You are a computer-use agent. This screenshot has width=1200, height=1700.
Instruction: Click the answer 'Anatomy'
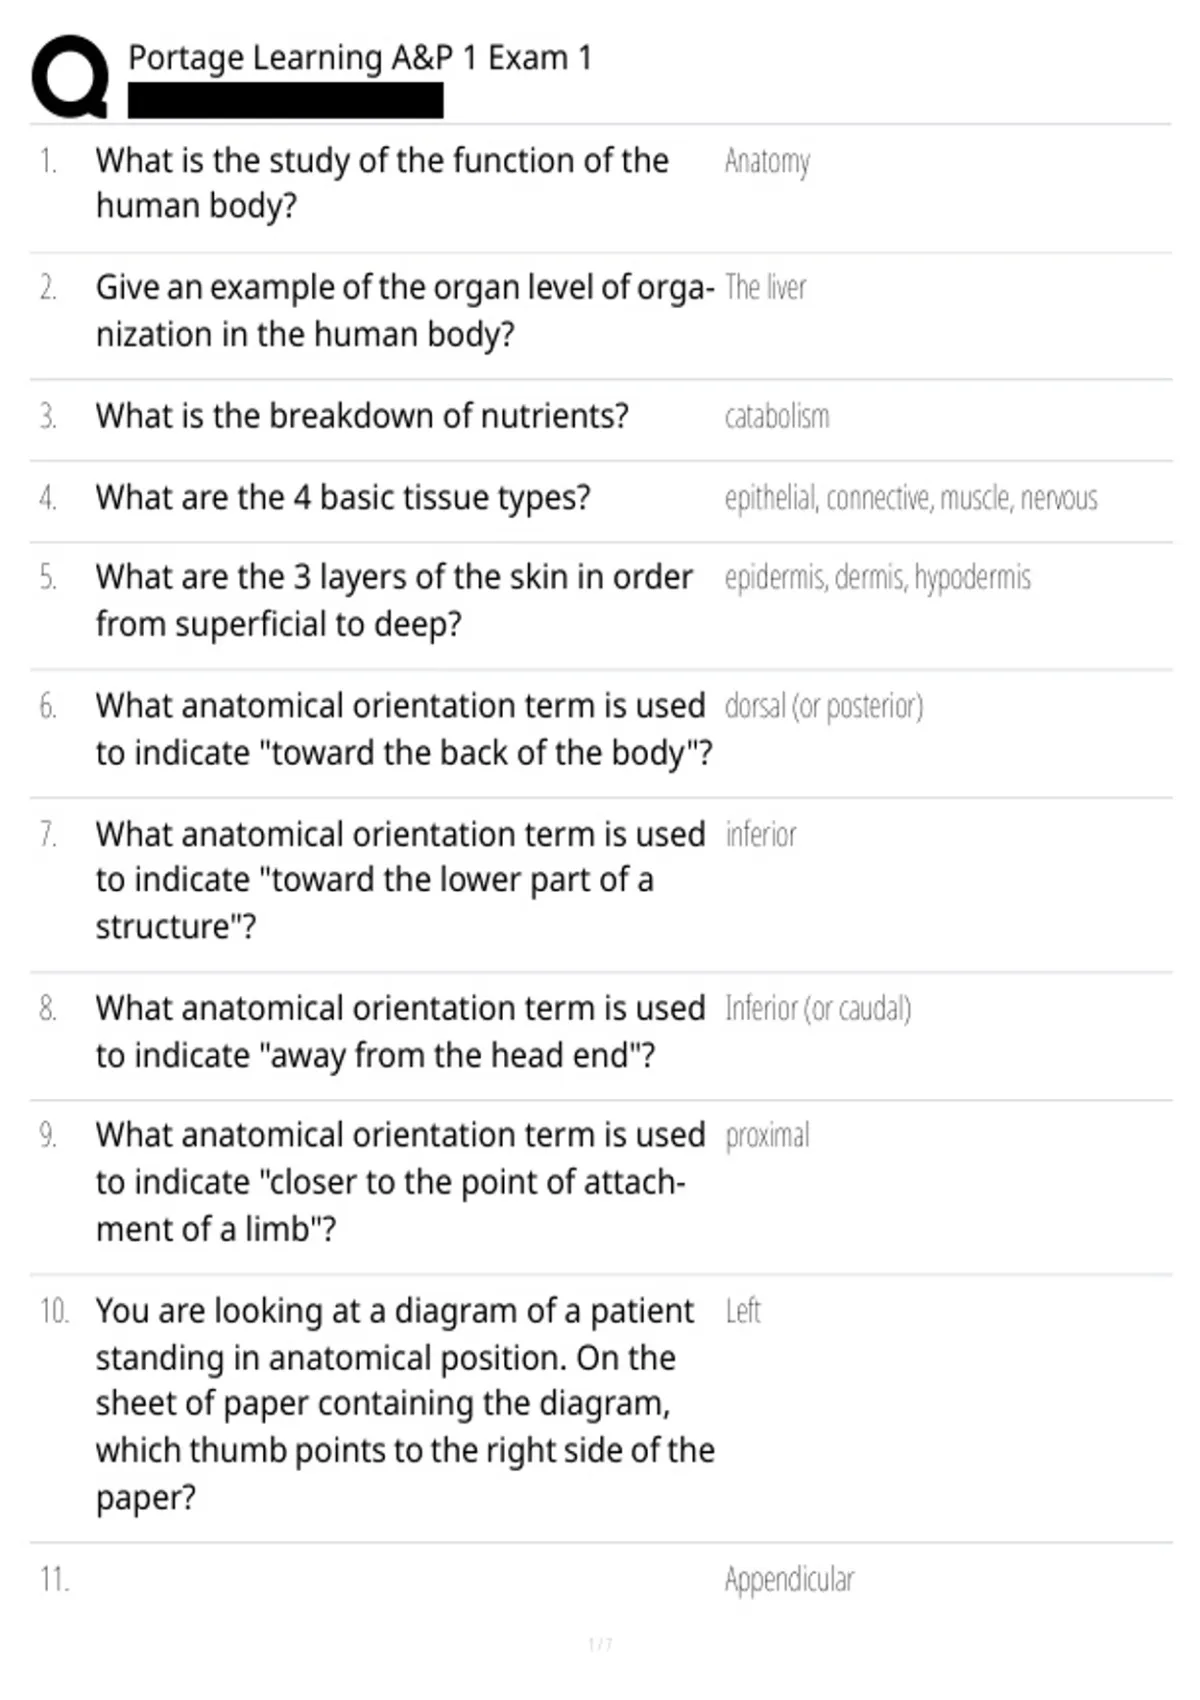pos(767,161)
